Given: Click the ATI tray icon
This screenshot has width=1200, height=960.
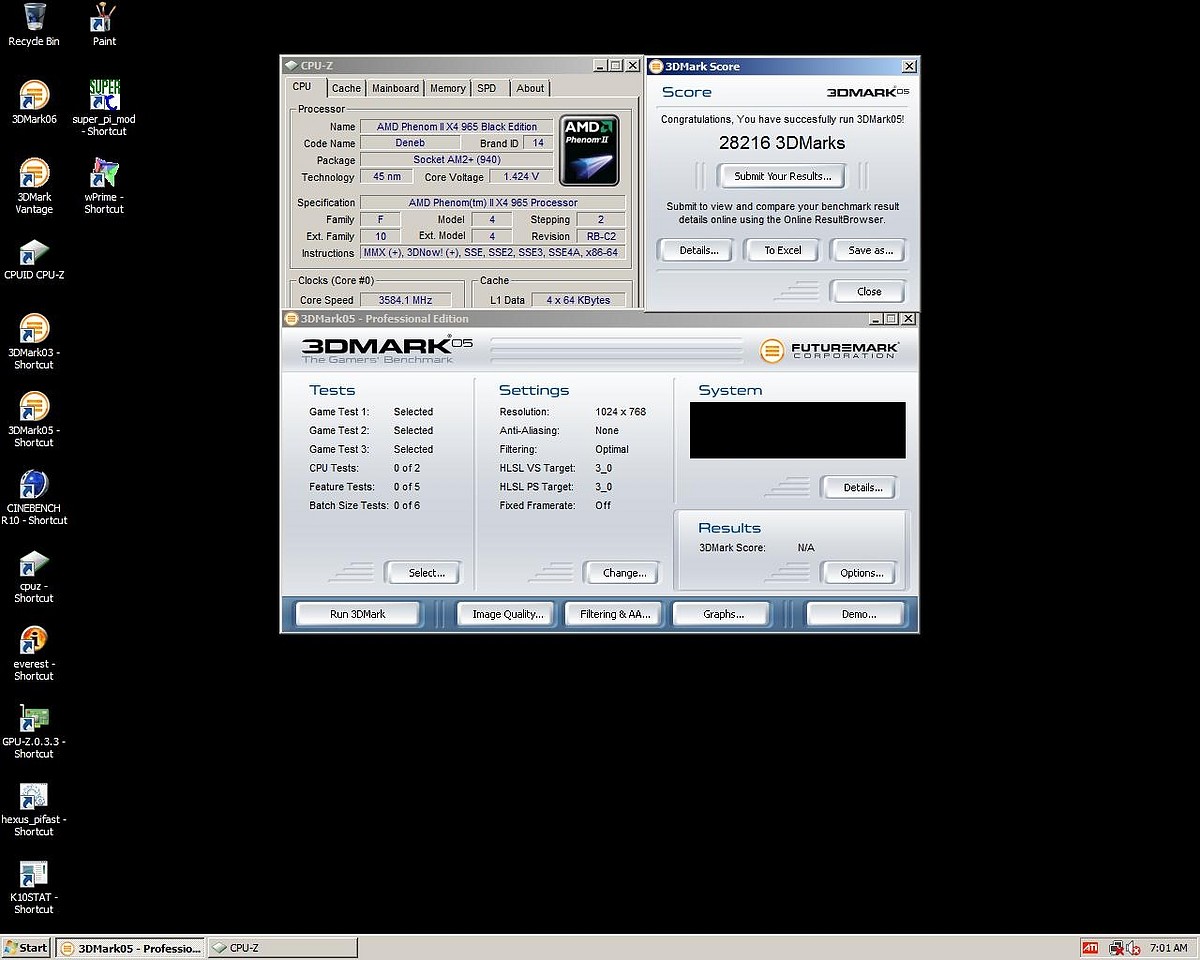Looking at the screenshot, I should point(1090,947).
